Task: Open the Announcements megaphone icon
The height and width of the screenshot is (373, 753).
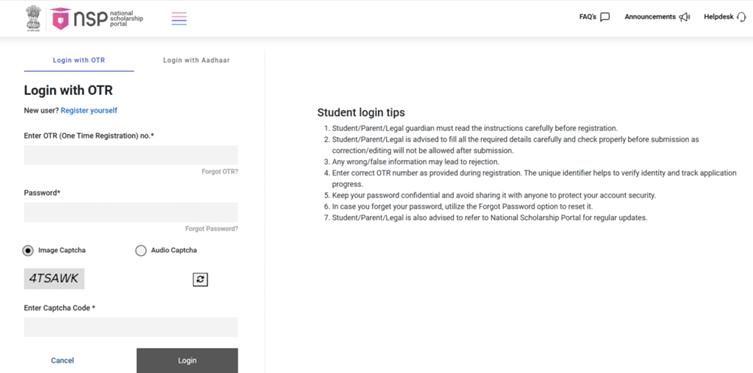Action: pyautogui.click(x=684, y=17)
